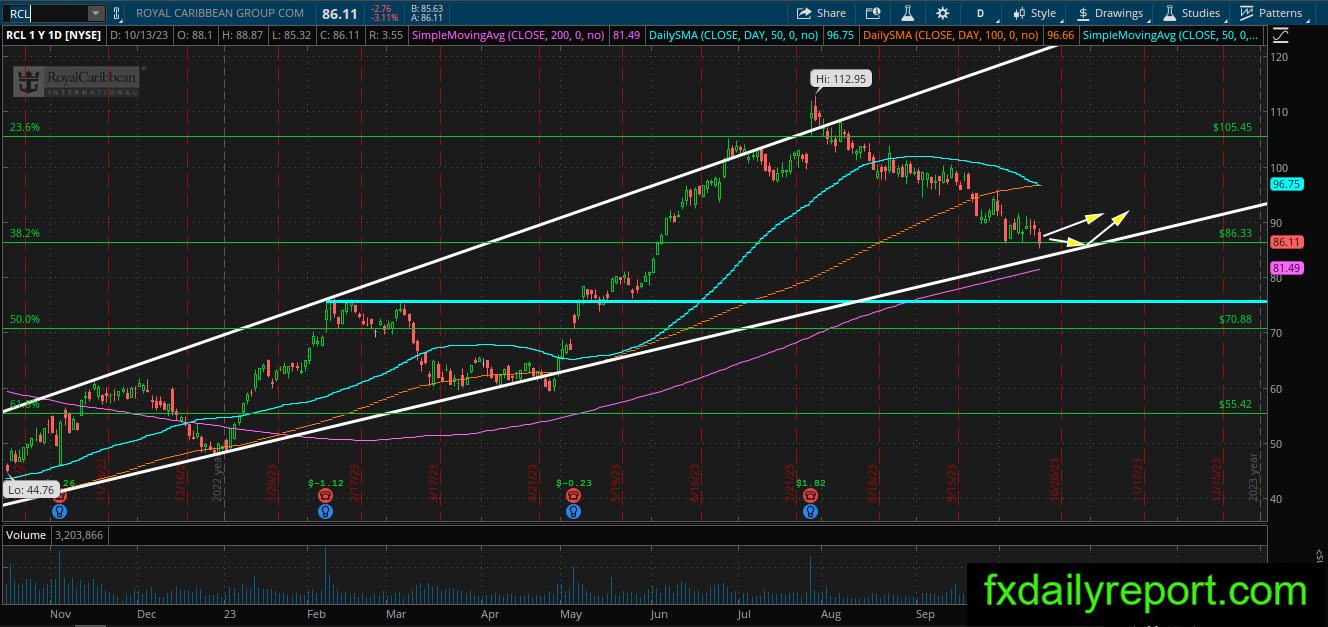Click the RCL 1 Y 1D [NYSE] label
Image resolution: width=1328 pixels, height=627 pixels.
pyautogui.click(x=53, y=35)
